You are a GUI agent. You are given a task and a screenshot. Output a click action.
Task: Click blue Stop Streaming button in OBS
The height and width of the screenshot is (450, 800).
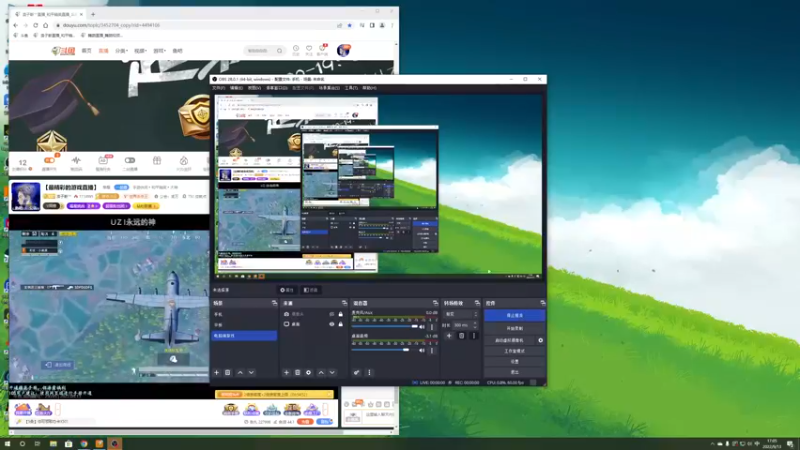point(514,315)
